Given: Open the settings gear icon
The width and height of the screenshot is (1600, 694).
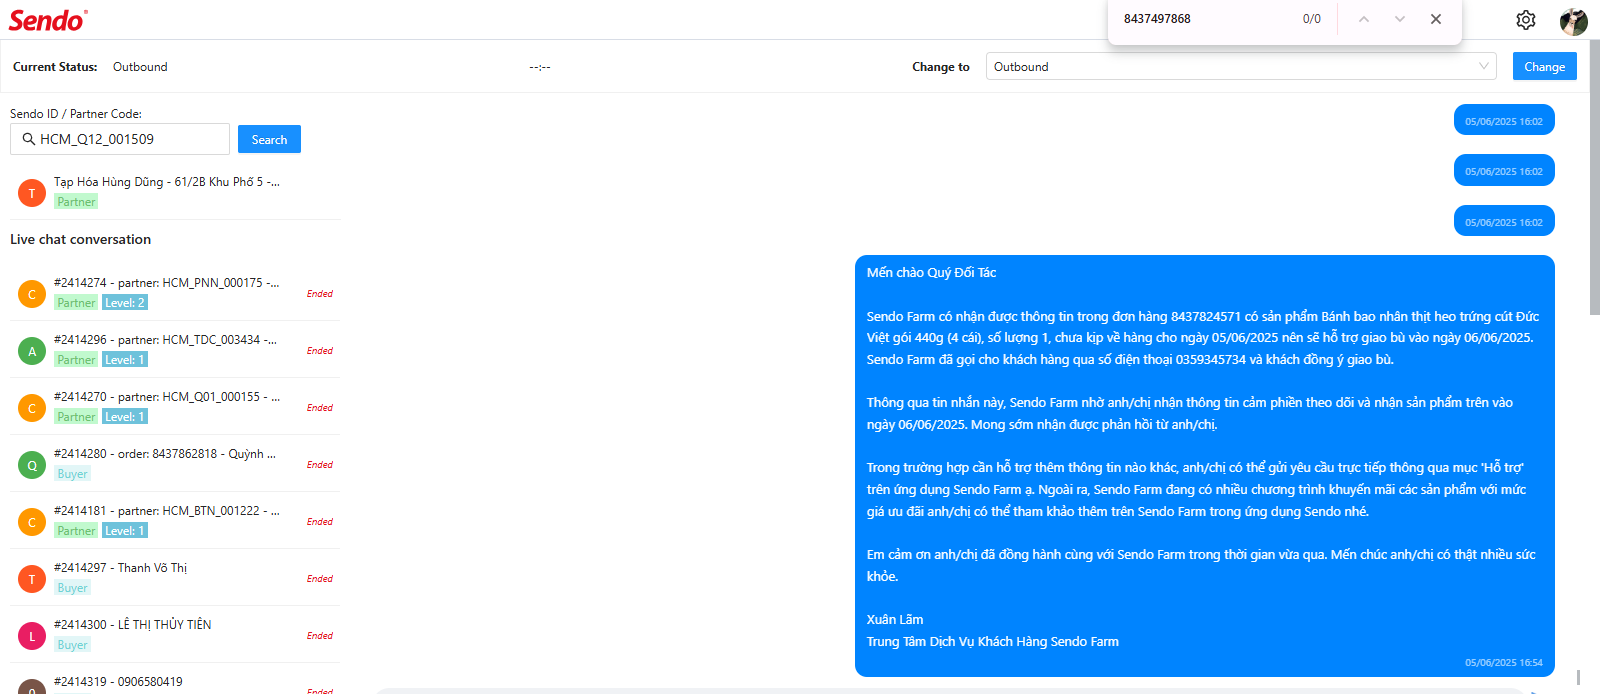Looking at the screenshot, I should click(1525, 20).
